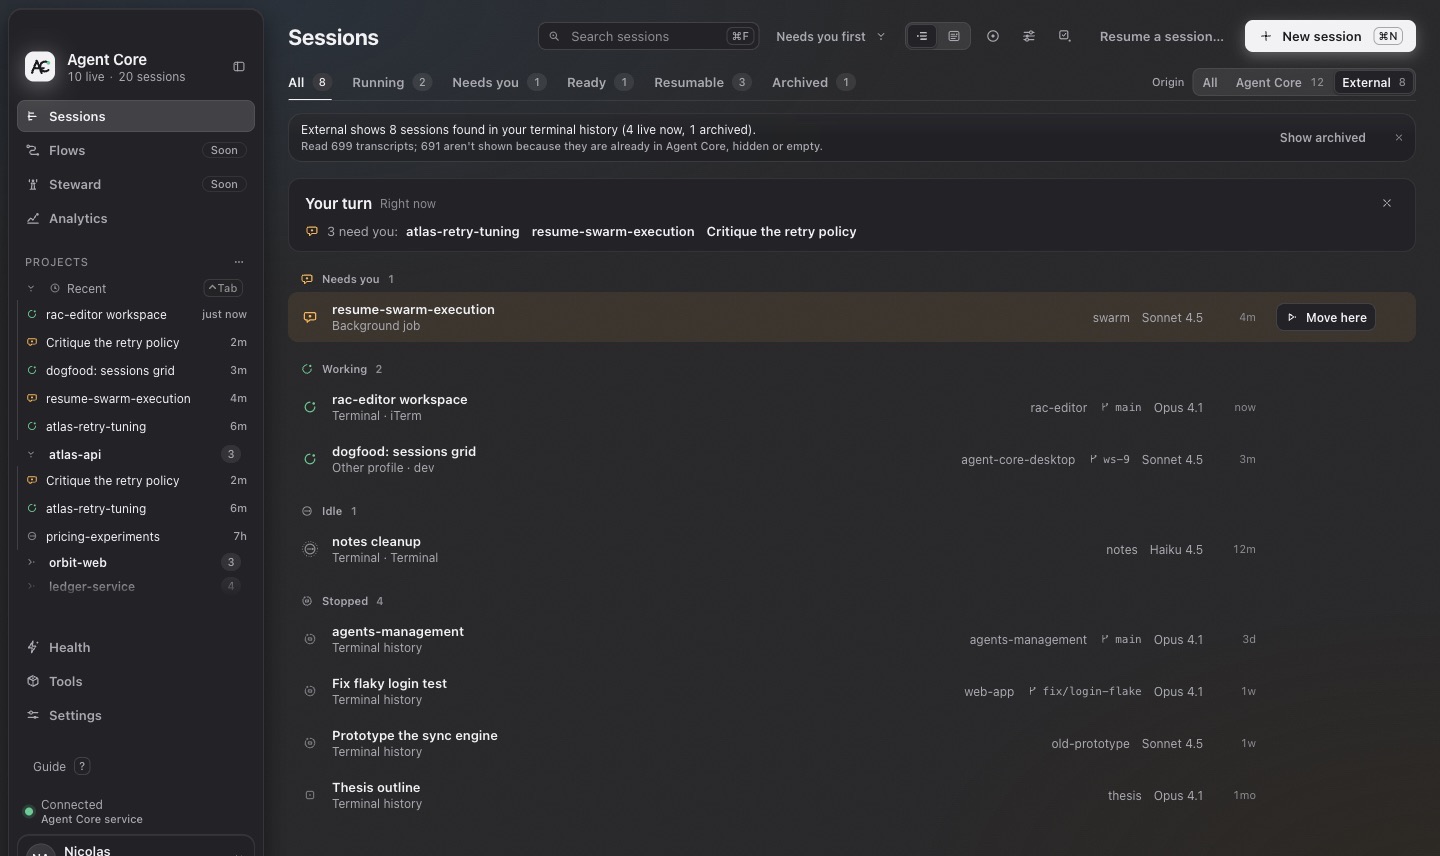Viewport: 1440px width, 856px height.
Task: Focus the Search sessions field
Action: coord(648,36)
